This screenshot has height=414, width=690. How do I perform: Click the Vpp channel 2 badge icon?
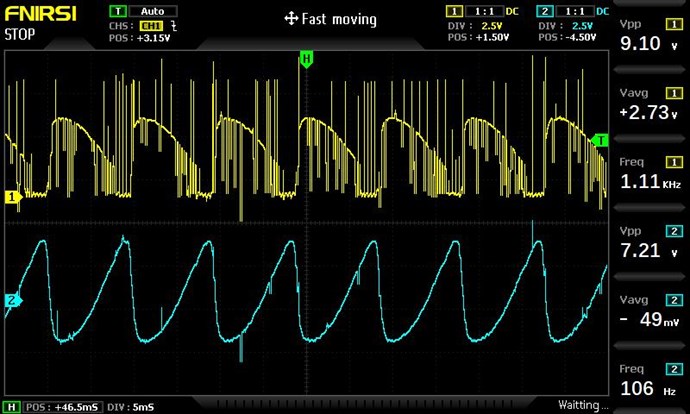point(674,231)
